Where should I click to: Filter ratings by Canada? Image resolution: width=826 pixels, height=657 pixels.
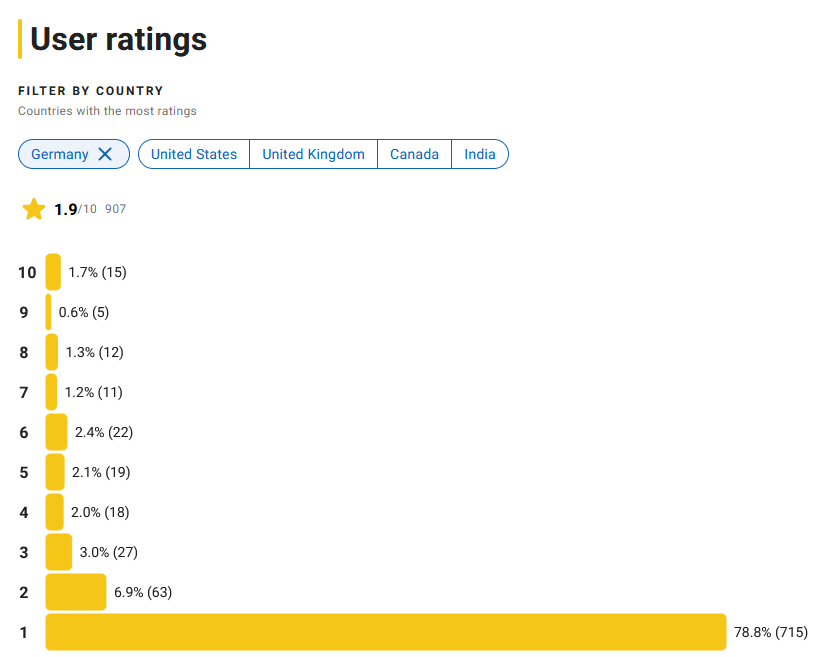[414, 154]
